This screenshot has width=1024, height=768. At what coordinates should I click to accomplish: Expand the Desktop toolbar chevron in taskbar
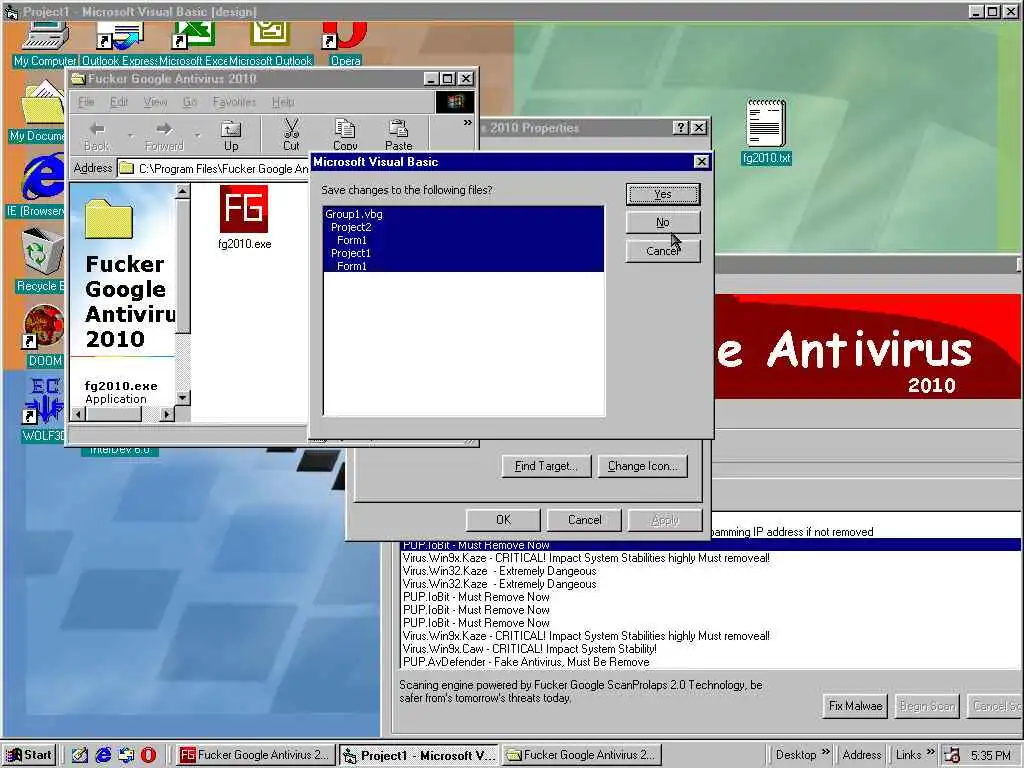pyautogui.click(x=825, y=753)
